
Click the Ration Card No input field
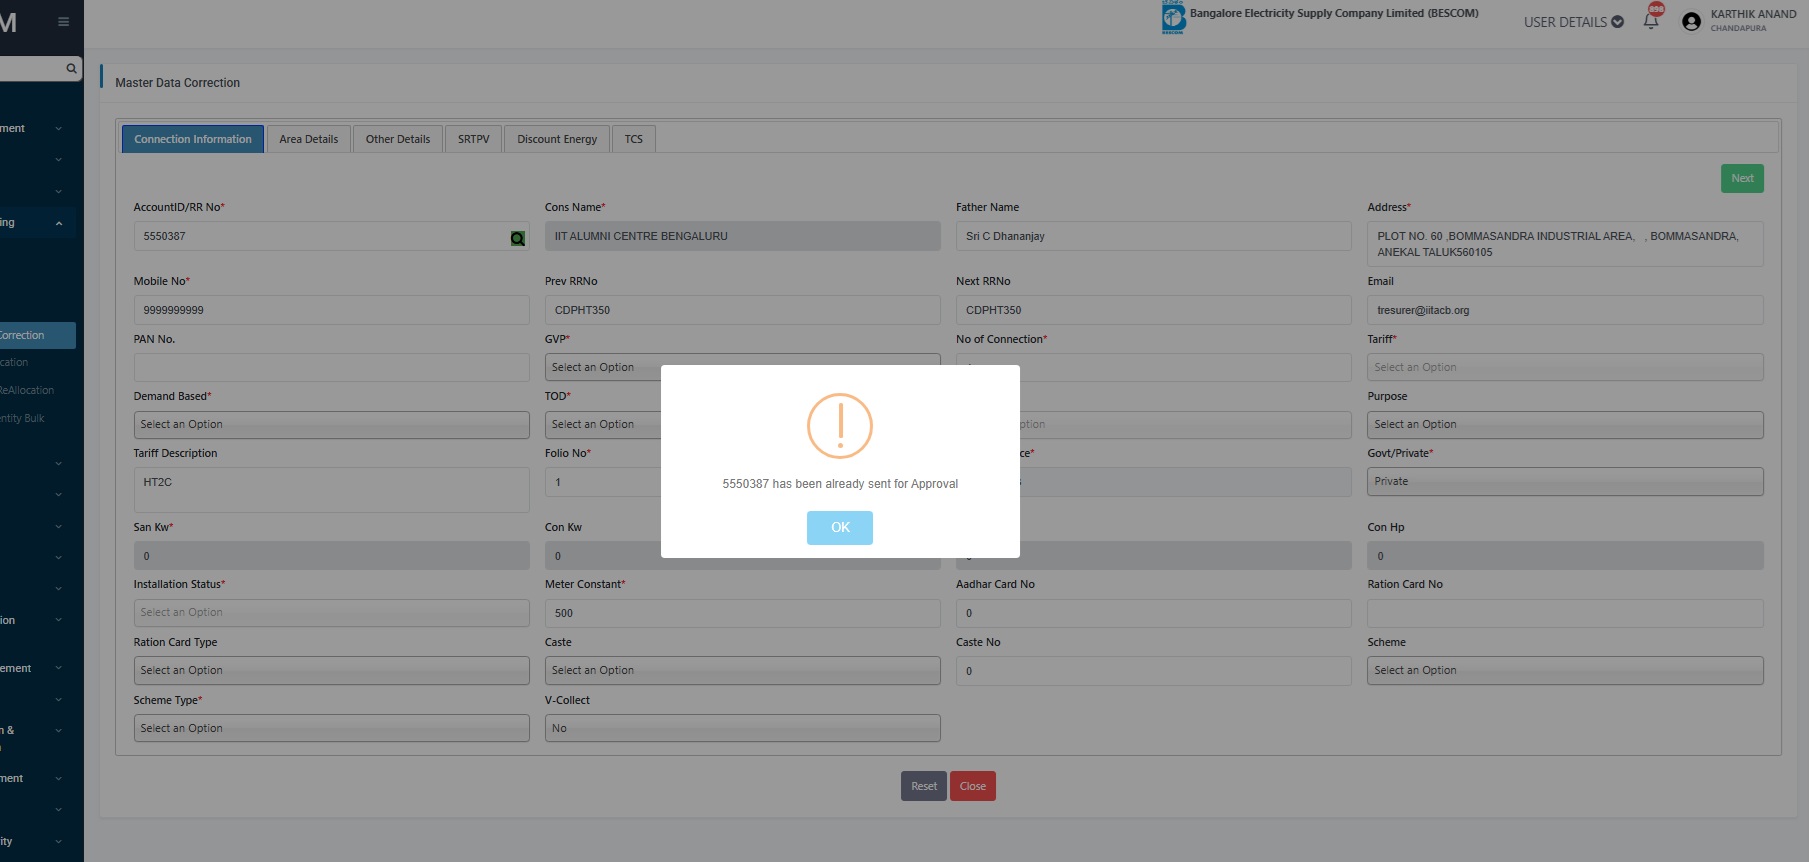click(1564, 613)
